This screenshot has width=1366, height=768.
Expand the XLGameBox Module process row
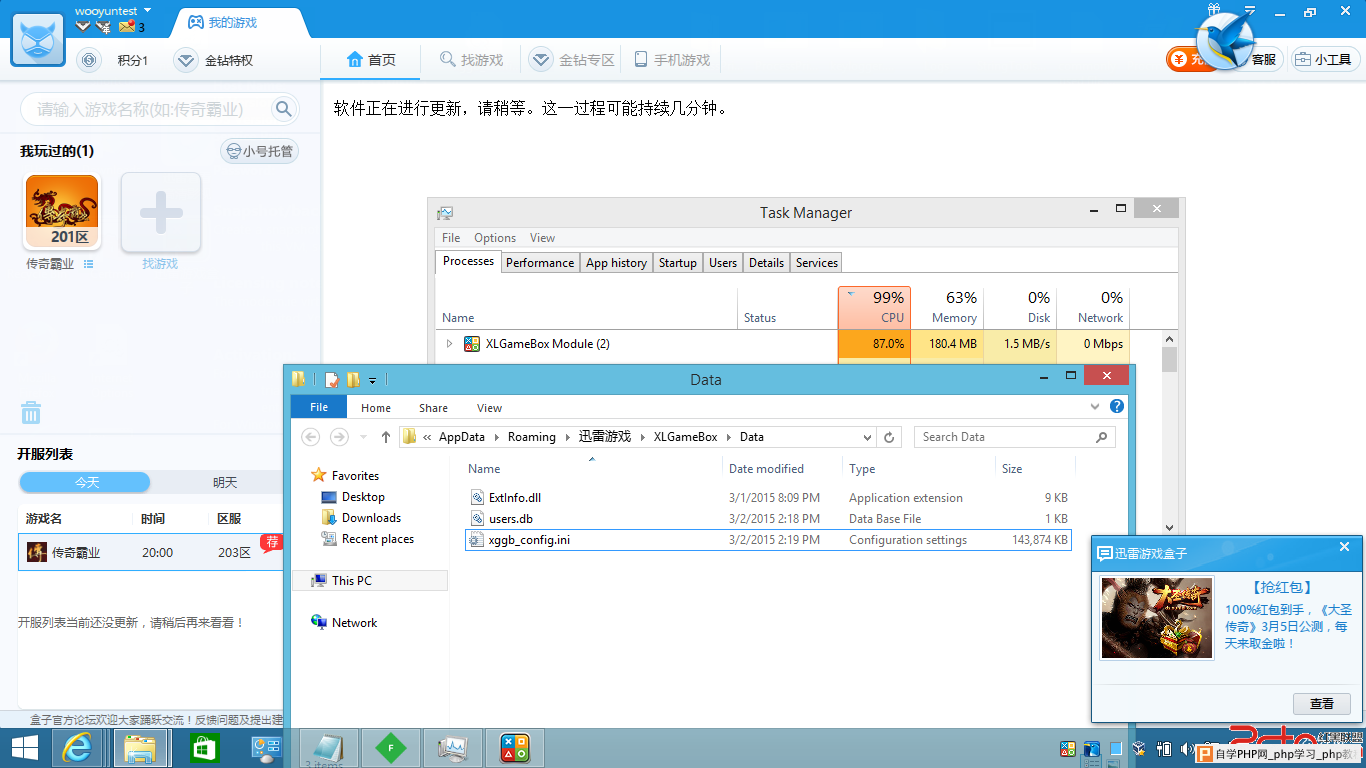(x=449, y=344)
